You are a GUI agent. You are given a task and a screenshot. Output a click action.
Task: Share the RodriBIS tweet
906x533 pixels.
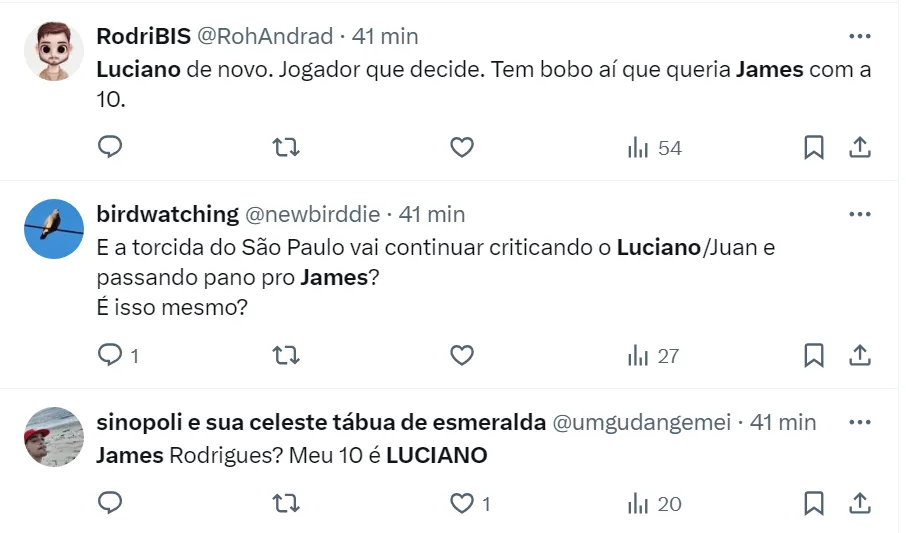(x=859, y=148)
